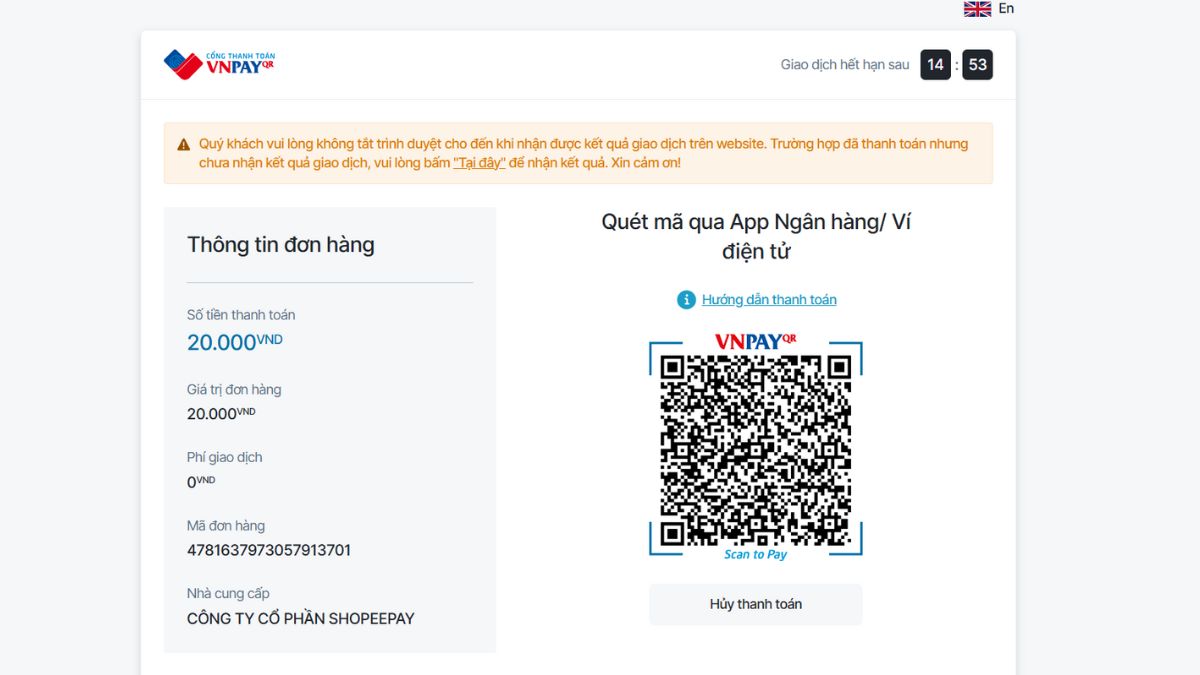Click the Số tiền thanh toán label
The image size is (1200, 675).
(x=241, y=314)
